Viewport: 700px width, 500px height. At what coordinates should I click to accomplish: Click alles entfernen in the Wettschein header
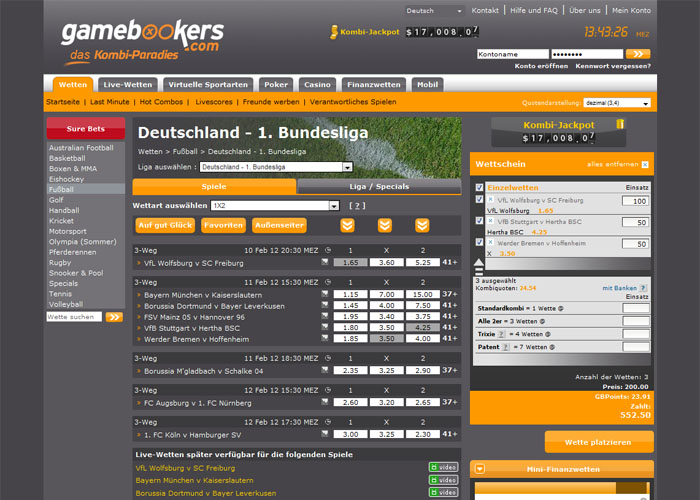(x=612, y=165)
